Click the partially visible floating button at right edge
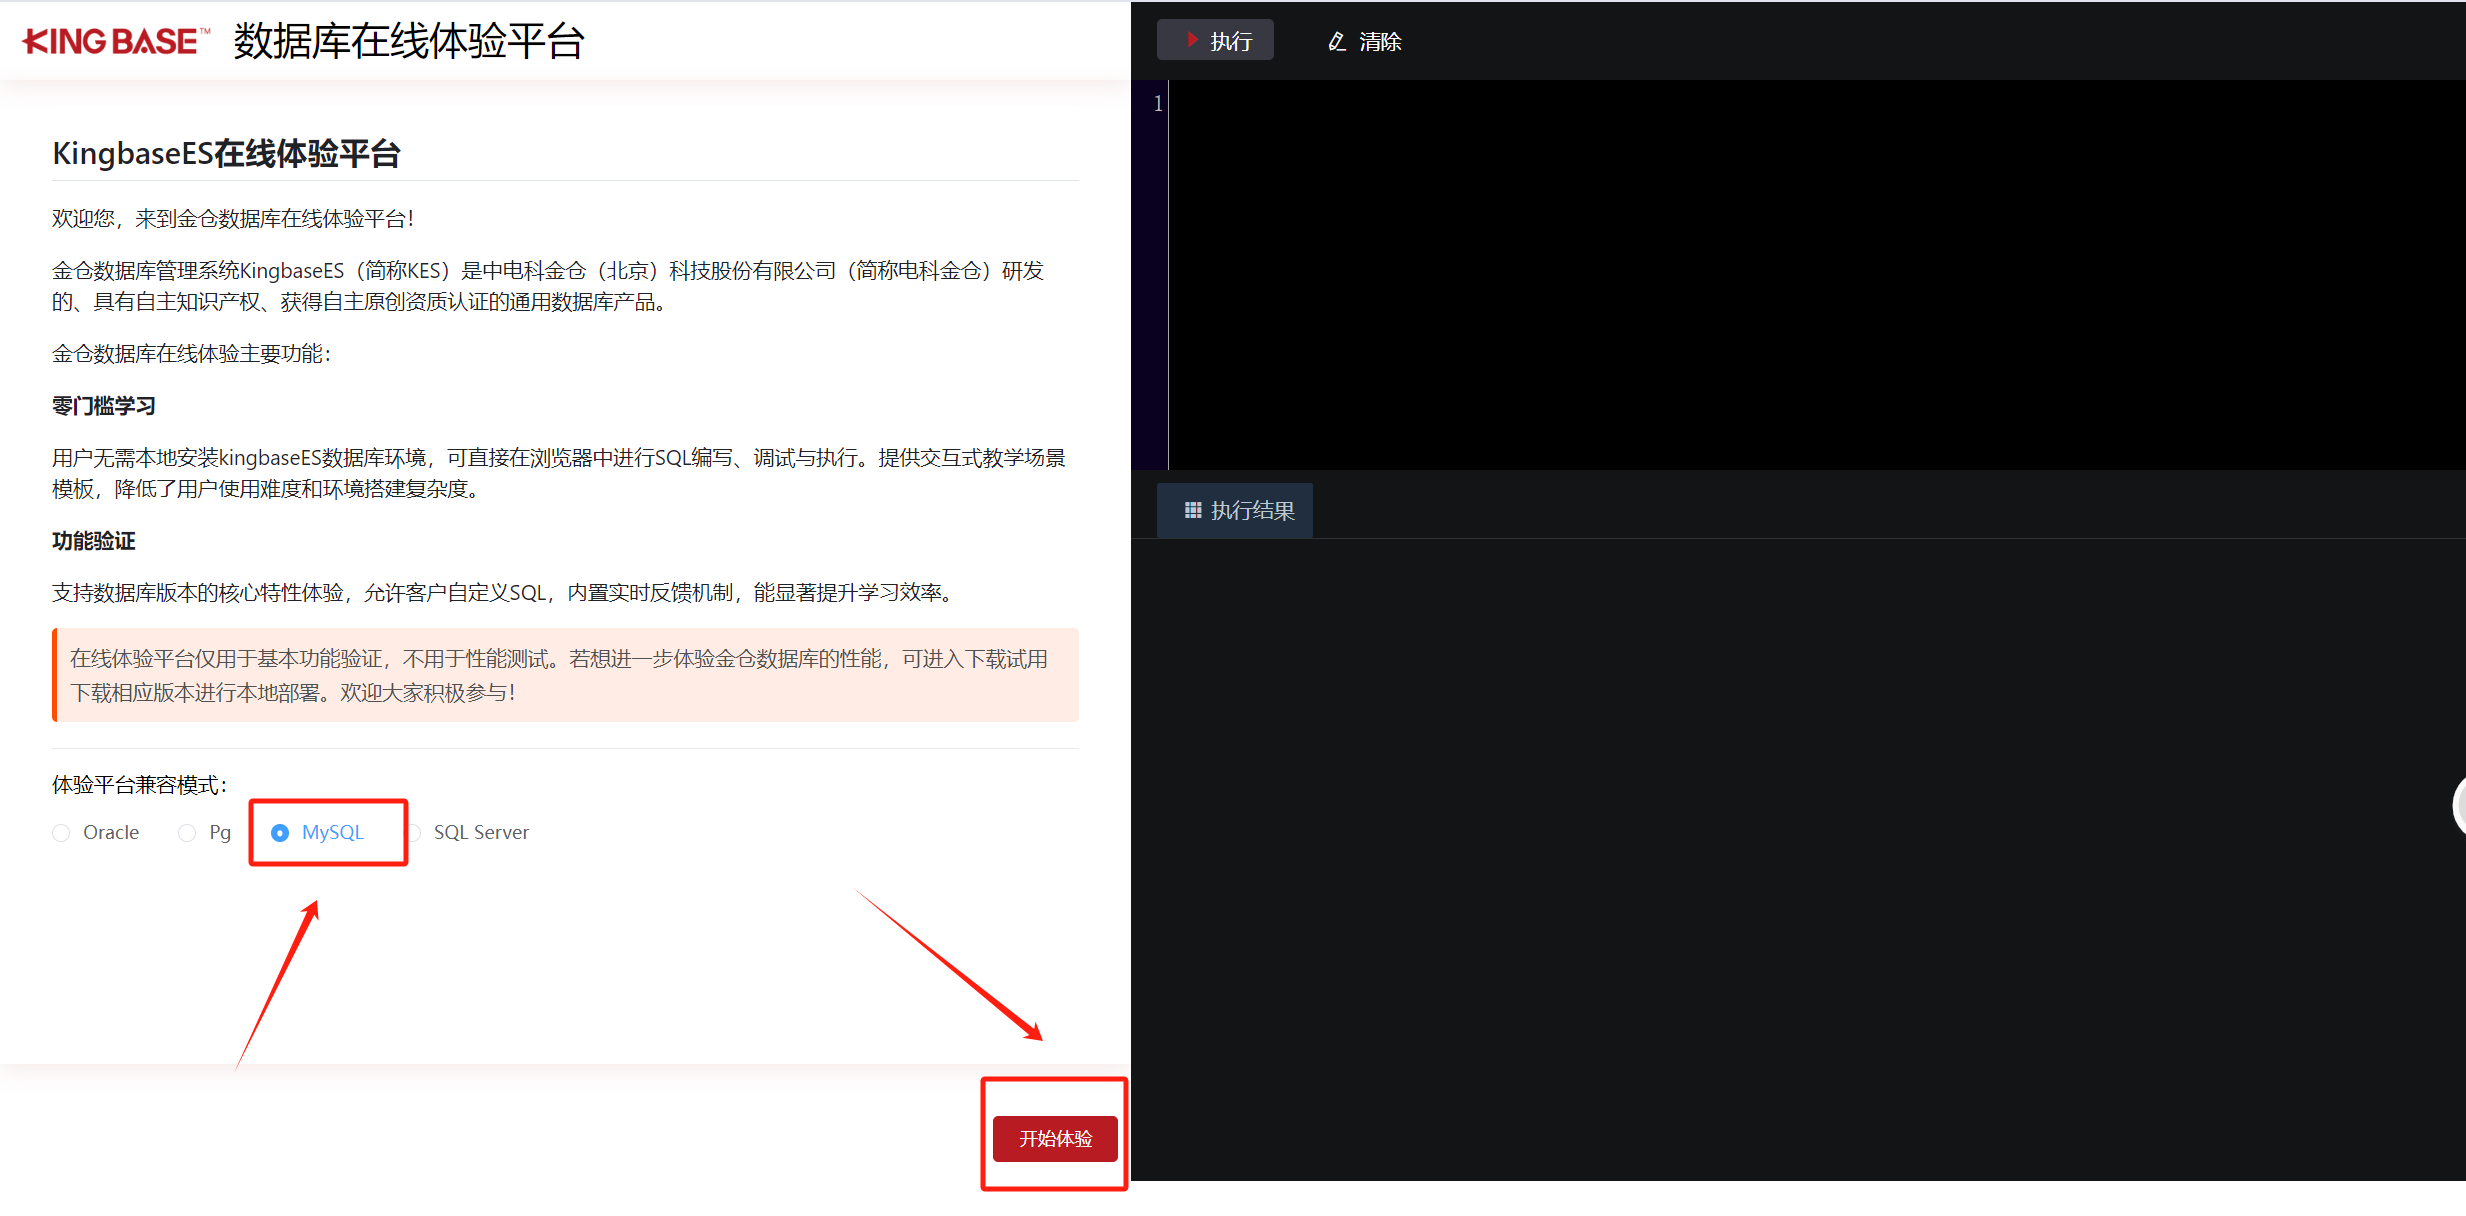 click(x=2459, y=805)
